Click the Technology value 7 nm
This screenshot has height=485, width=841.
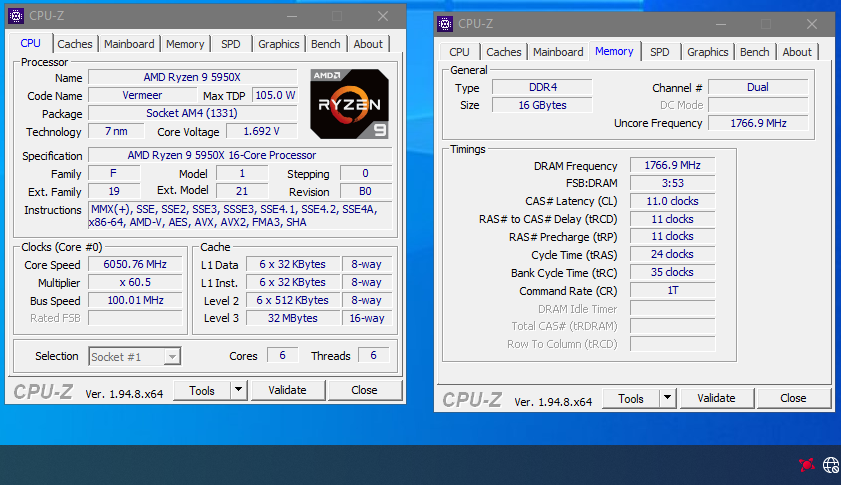point(116,131)
